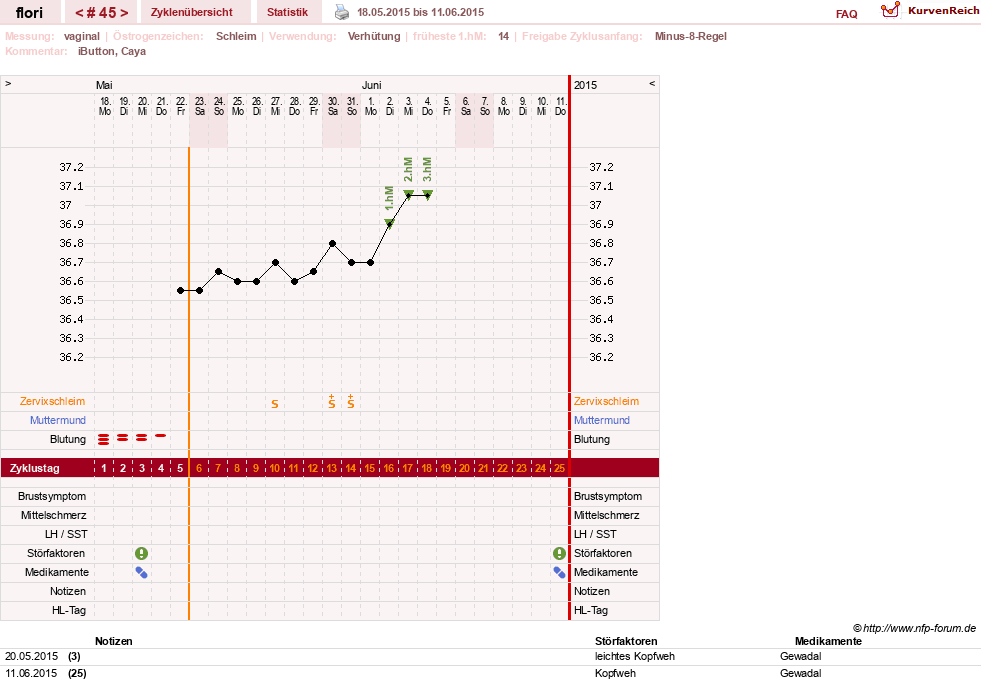This screenshot has height=700, width=981.
Task: Click the 1.hM green triangle marker
Action: pos(389,223)
